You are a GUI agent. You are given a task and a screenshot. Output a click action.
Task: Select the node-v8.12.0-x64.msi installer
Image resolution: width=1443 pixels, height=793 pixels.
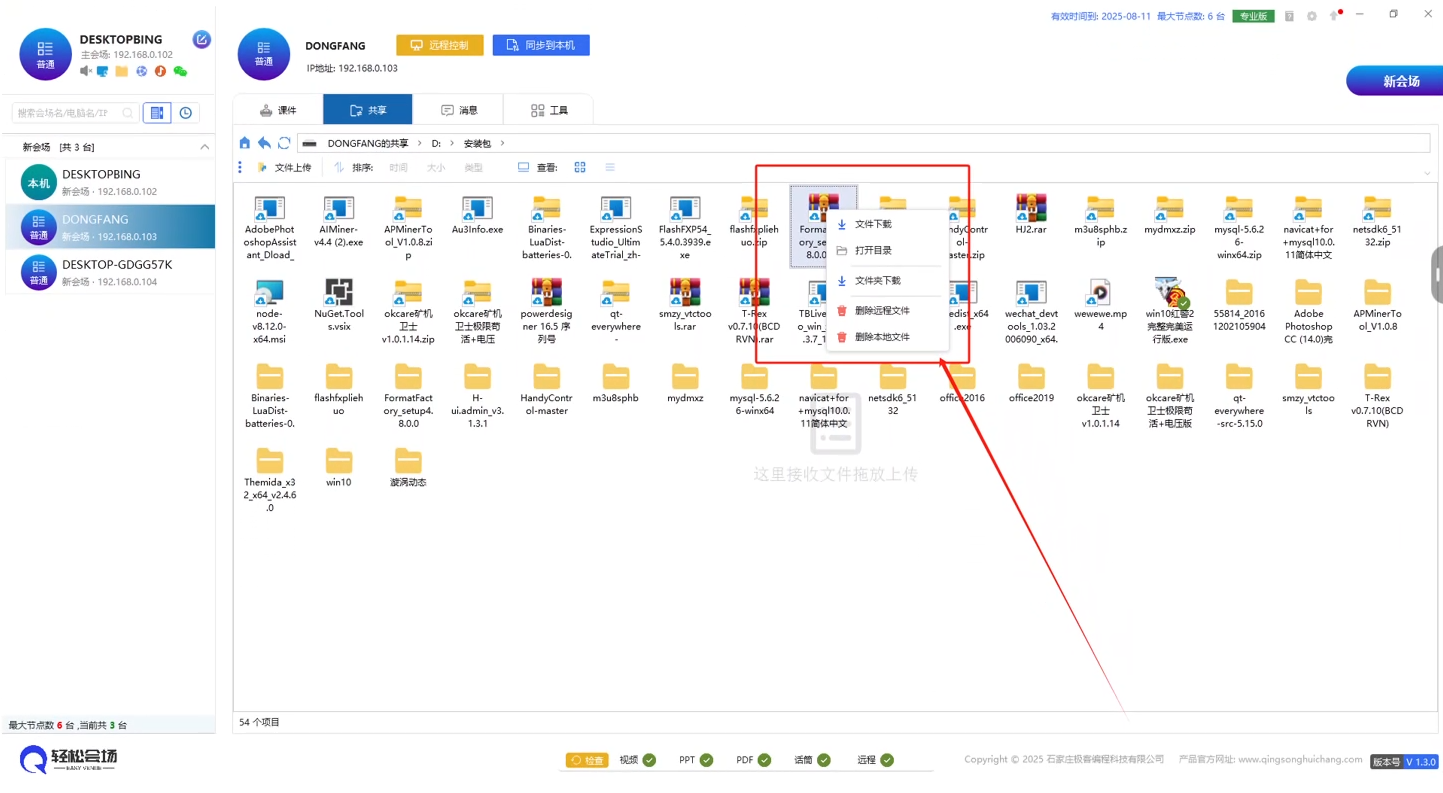coord(269,311)
